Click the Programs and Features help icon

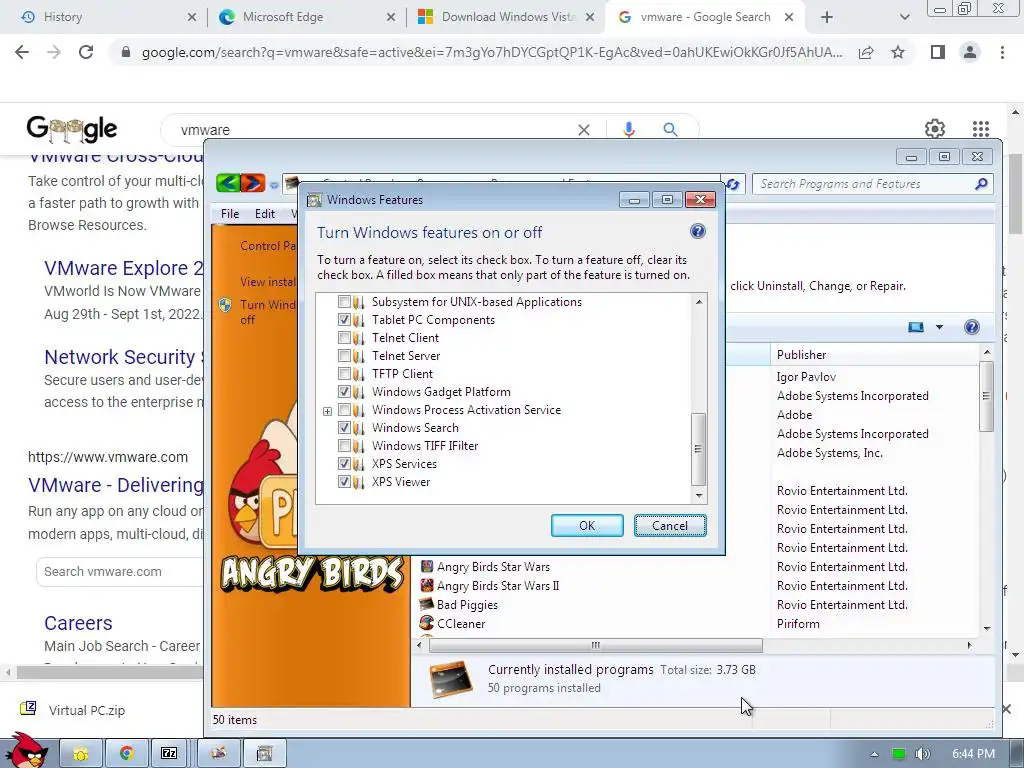(971, 327)
